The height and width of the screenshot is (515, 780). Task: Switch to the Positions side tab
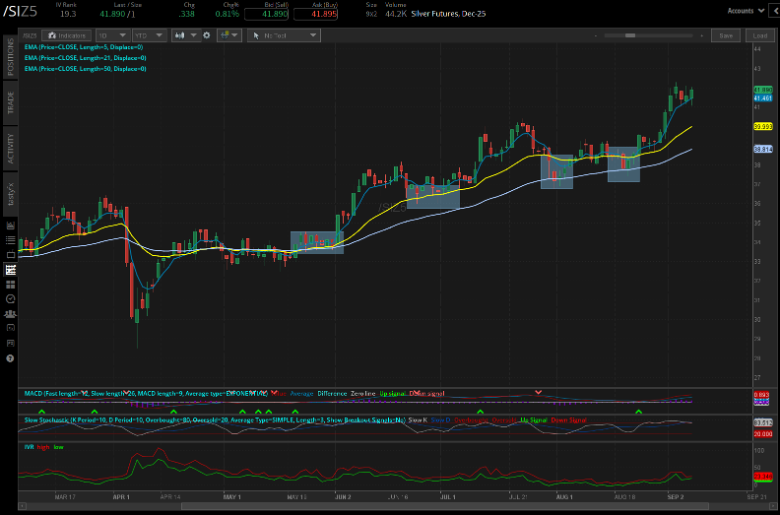(10, 59)
